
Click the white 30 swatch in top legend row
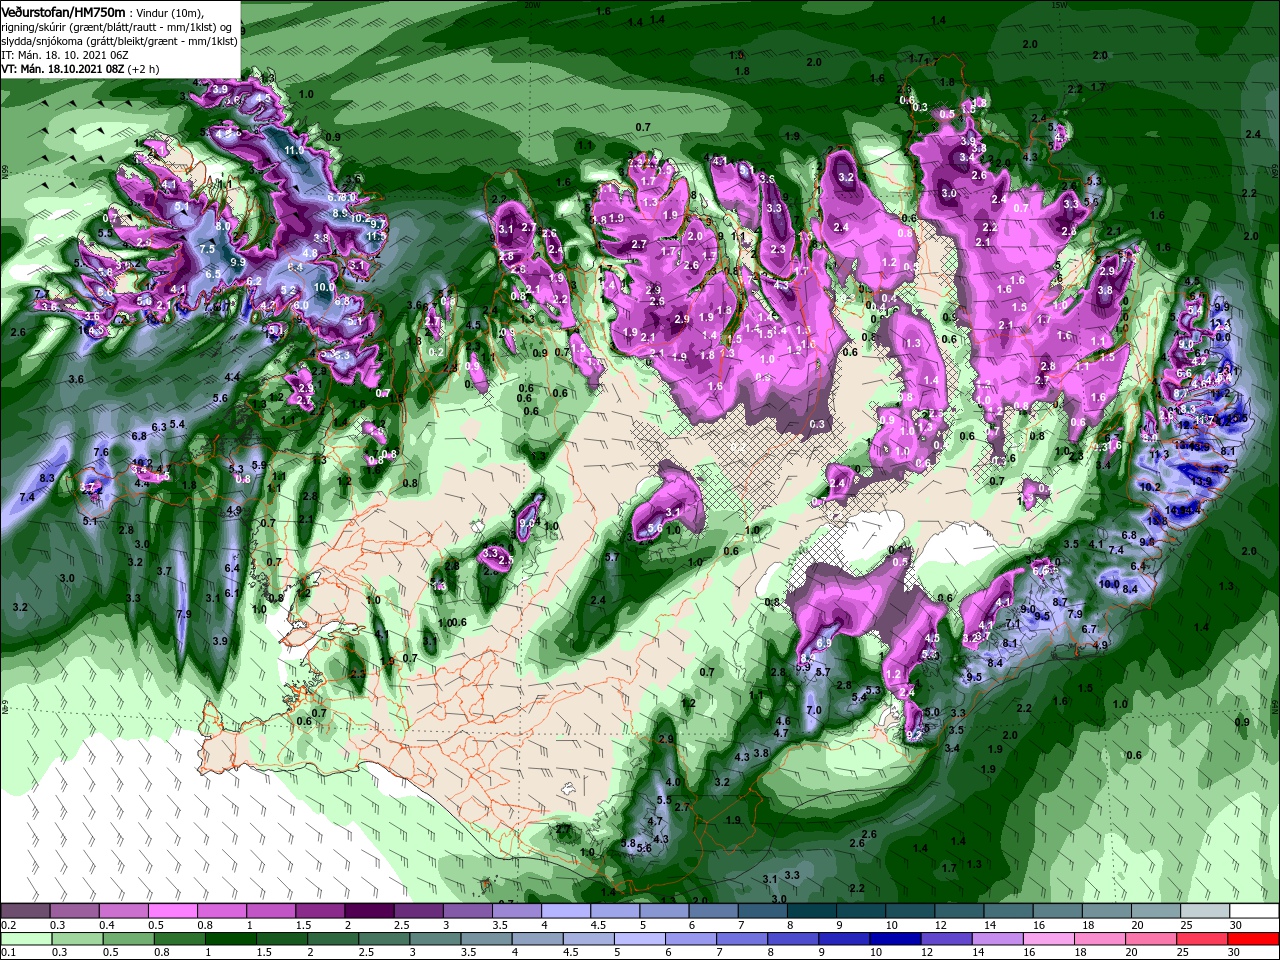[x=1255, y=911]
